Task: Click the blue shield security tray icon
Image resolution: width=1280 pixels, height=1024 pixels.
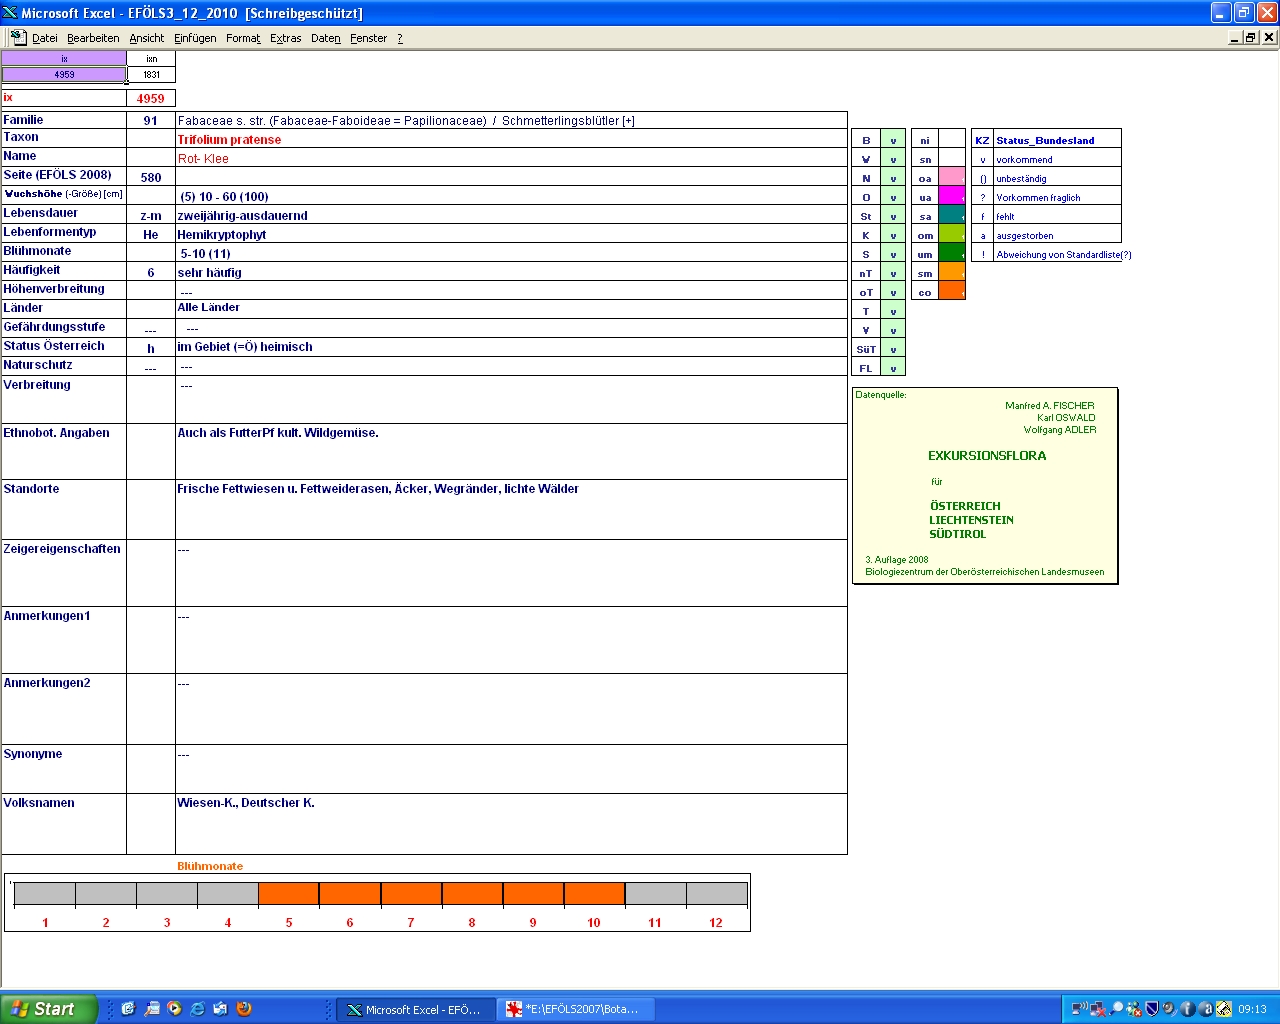Action: (x=1151, y=1009)
